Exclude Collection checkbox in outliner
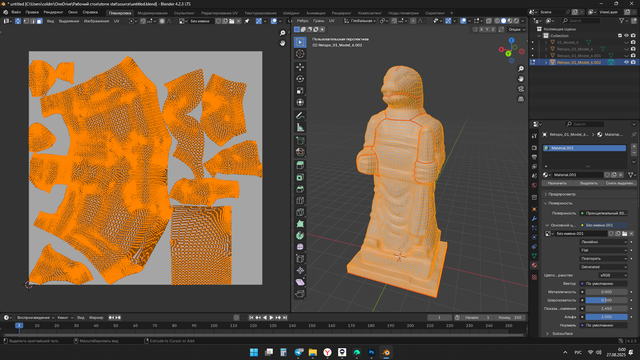This screenshot has width=640, height=360. (620, 36)
